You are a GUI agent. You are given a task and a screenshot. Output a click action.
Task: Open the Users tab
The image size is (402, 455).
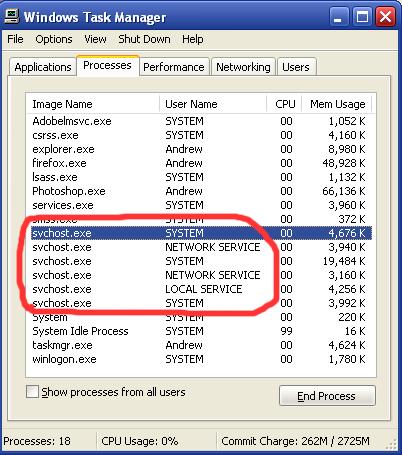(x=296, y=67)
